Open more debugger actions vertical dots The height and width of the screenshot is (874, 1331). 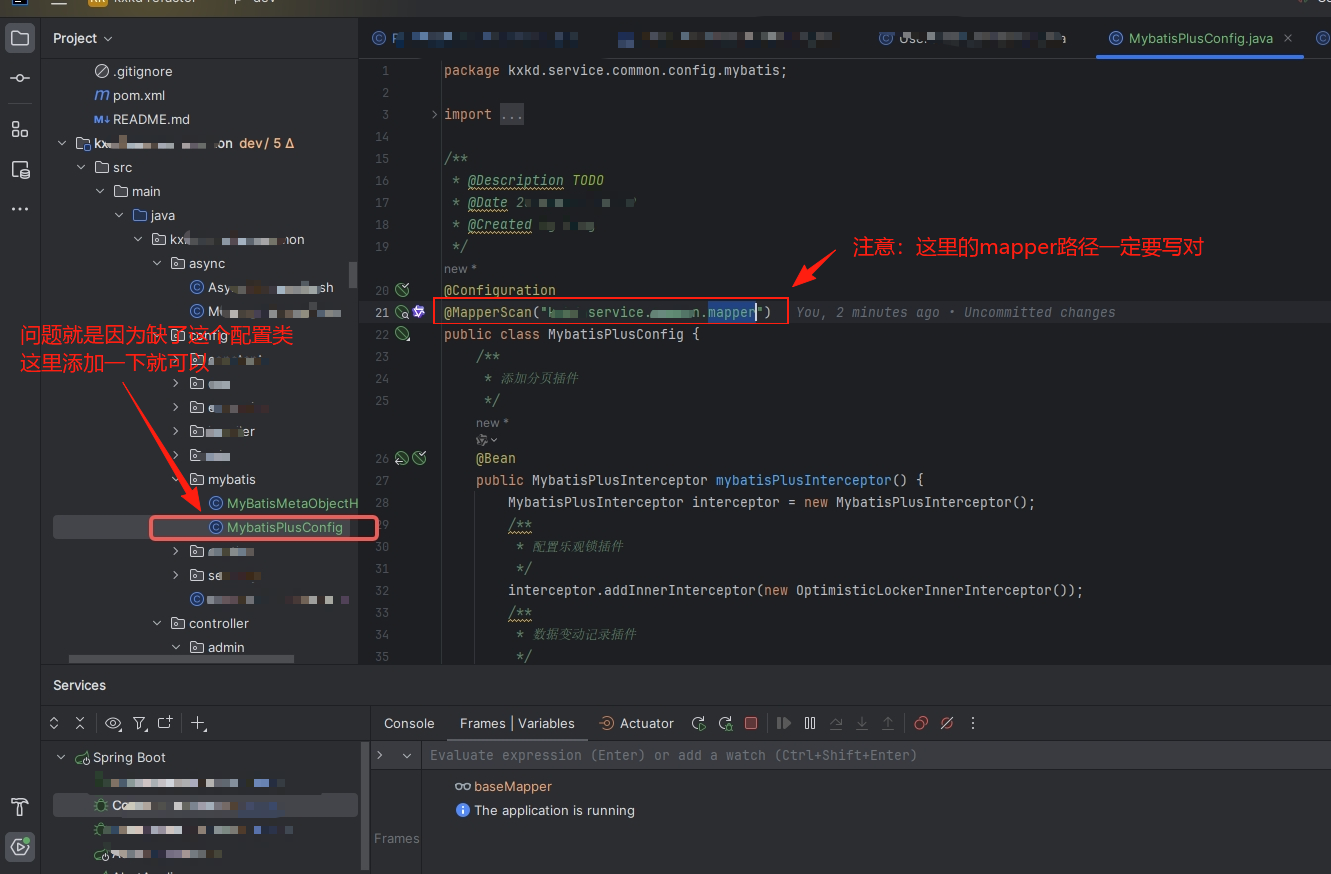click(x=973, y=723)
